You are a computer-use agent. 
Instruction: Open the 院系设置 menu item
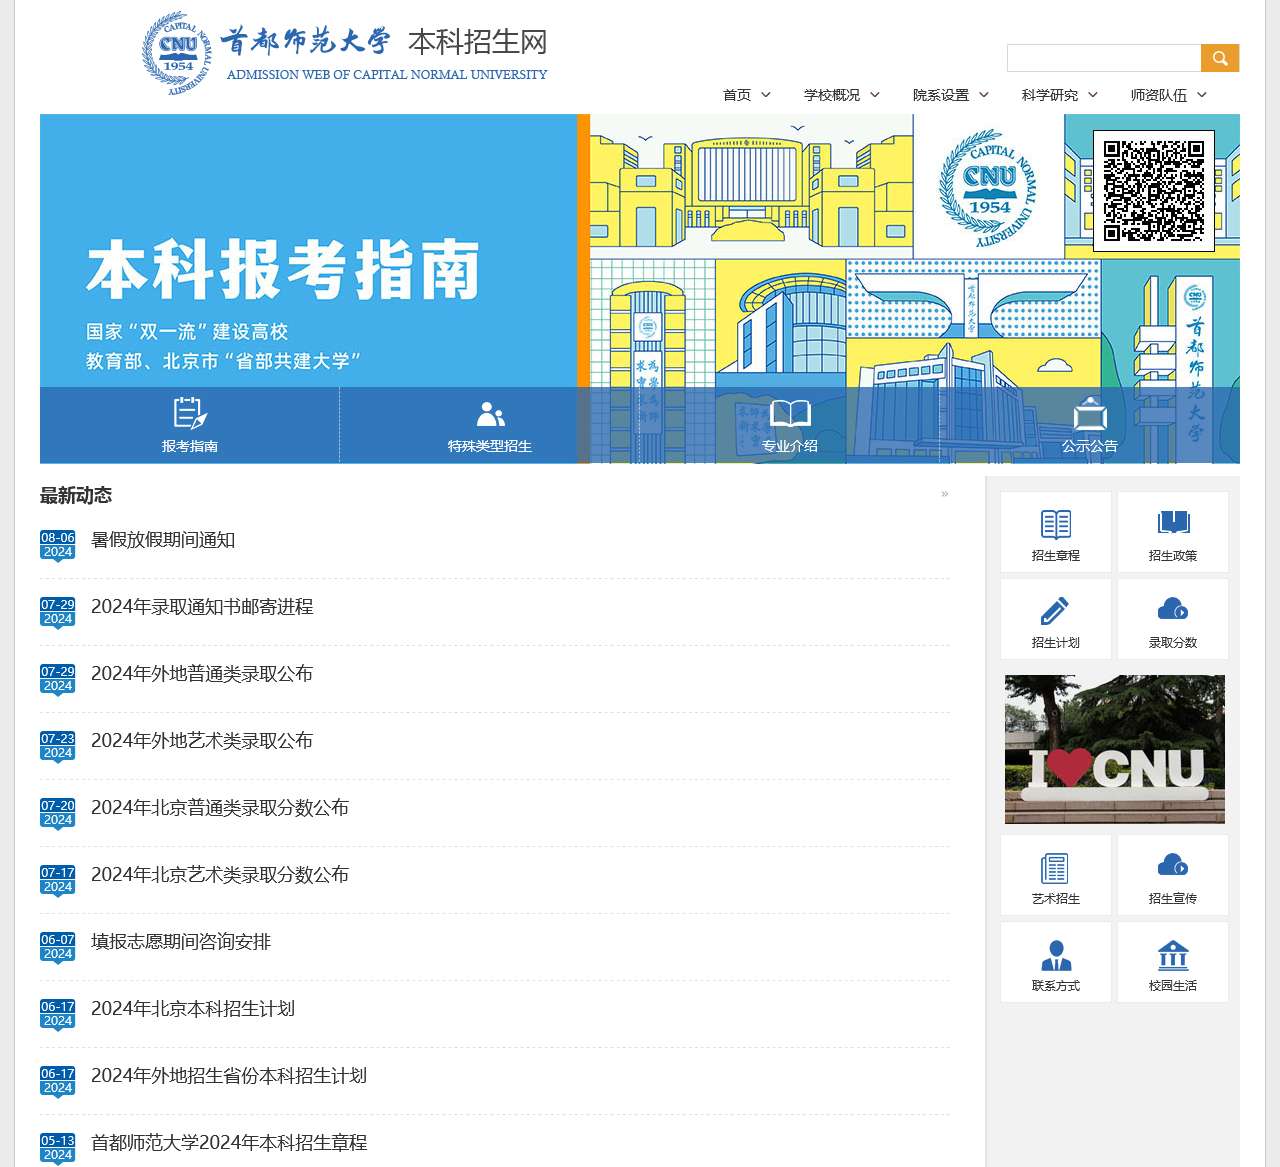point(941,95)
